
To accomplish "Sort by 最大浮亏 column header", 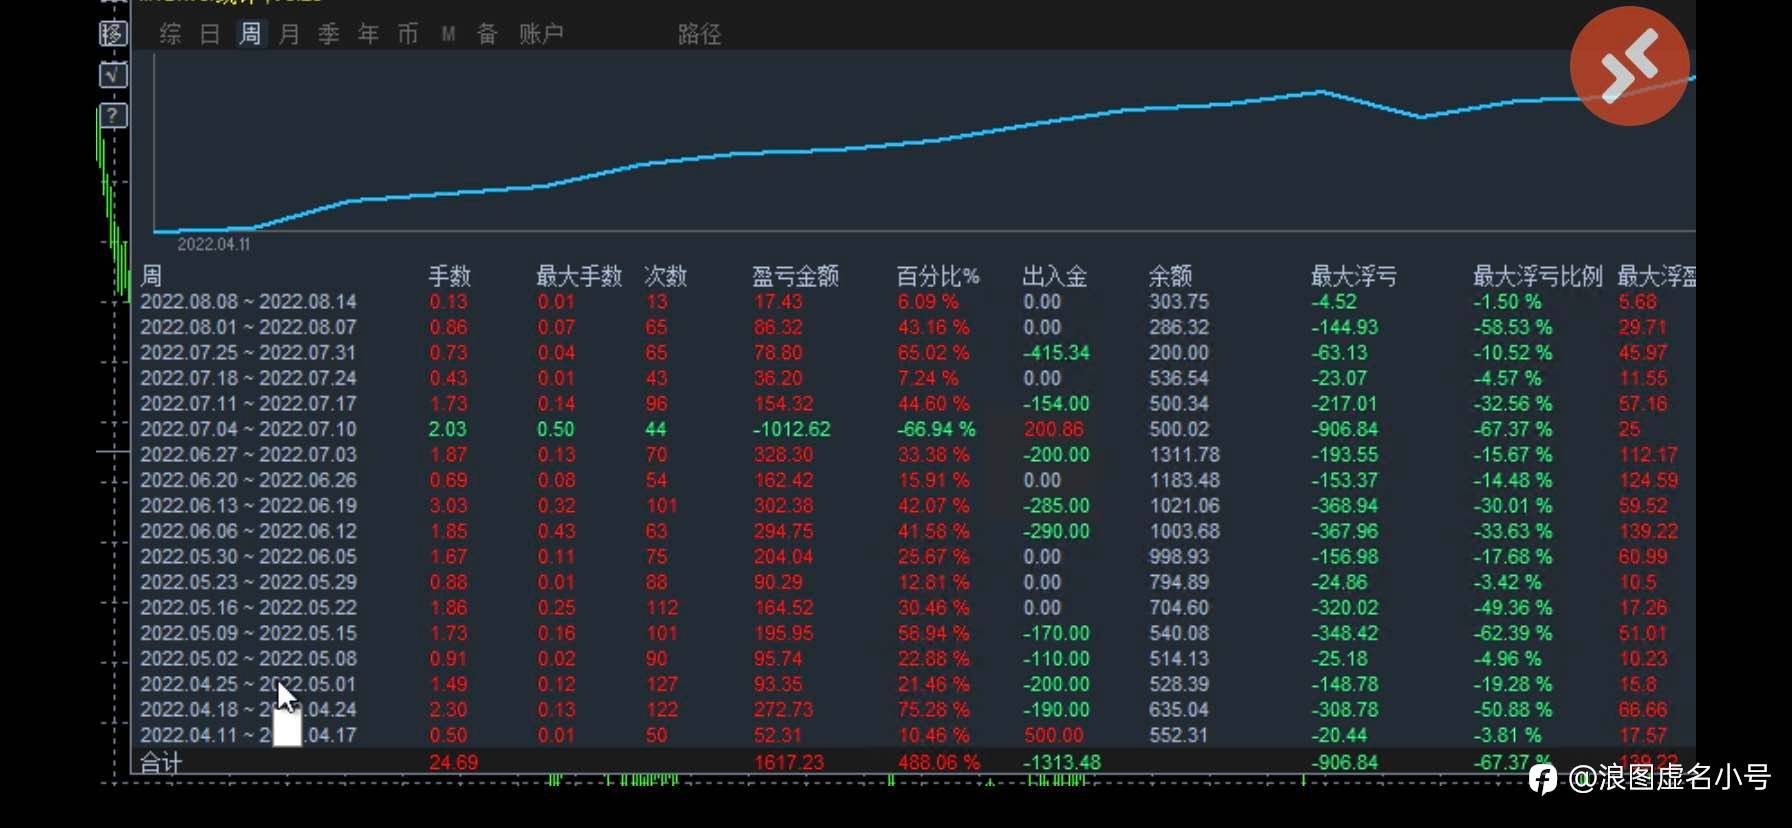I will (x=1354, y=276).
